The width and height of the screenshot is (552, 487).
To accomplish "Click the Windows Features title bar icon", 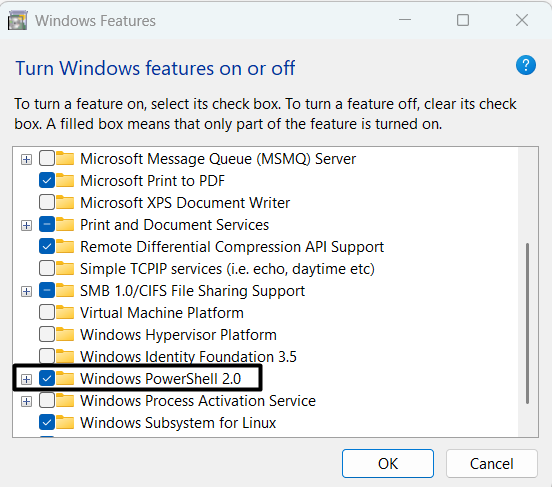I will point(17,20).
